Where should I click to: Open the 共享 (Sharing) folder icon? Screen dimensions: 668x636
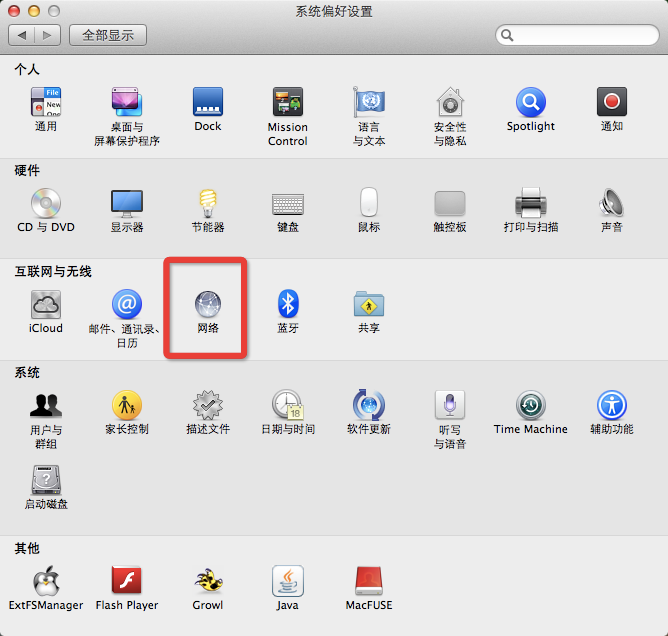pos(369,304)
